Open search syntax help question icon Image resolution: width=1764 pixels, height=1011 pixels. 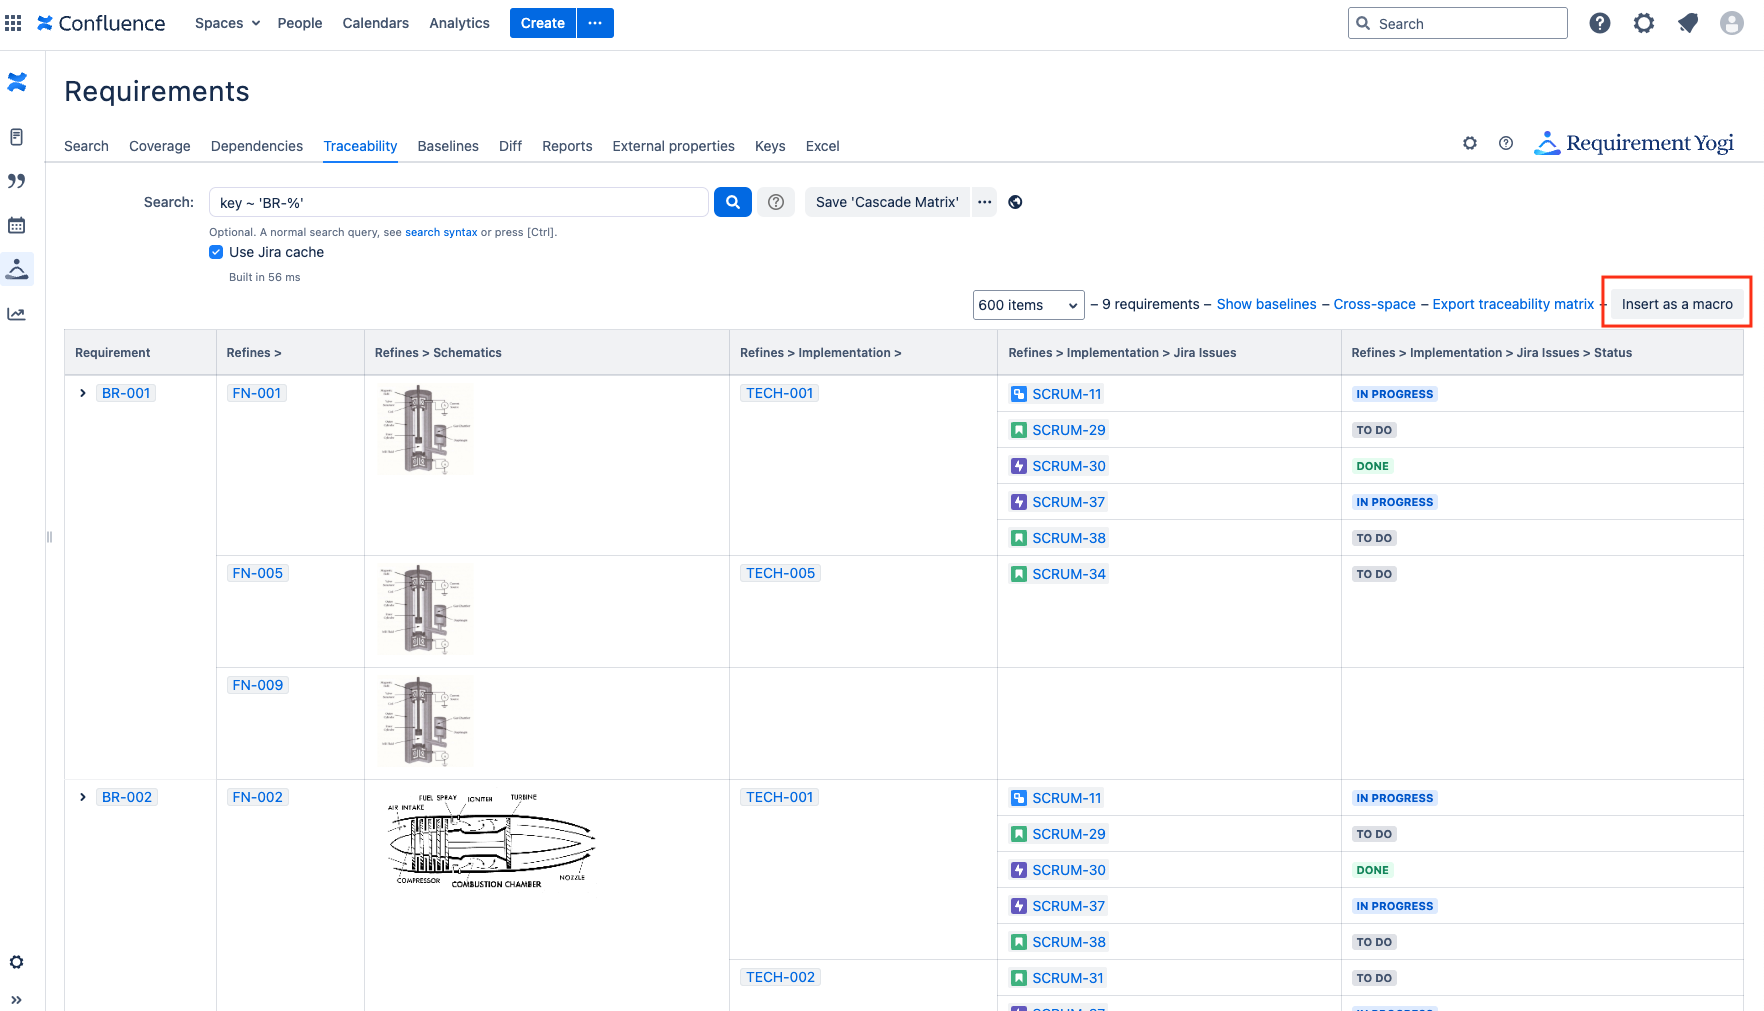coord(775,202)
